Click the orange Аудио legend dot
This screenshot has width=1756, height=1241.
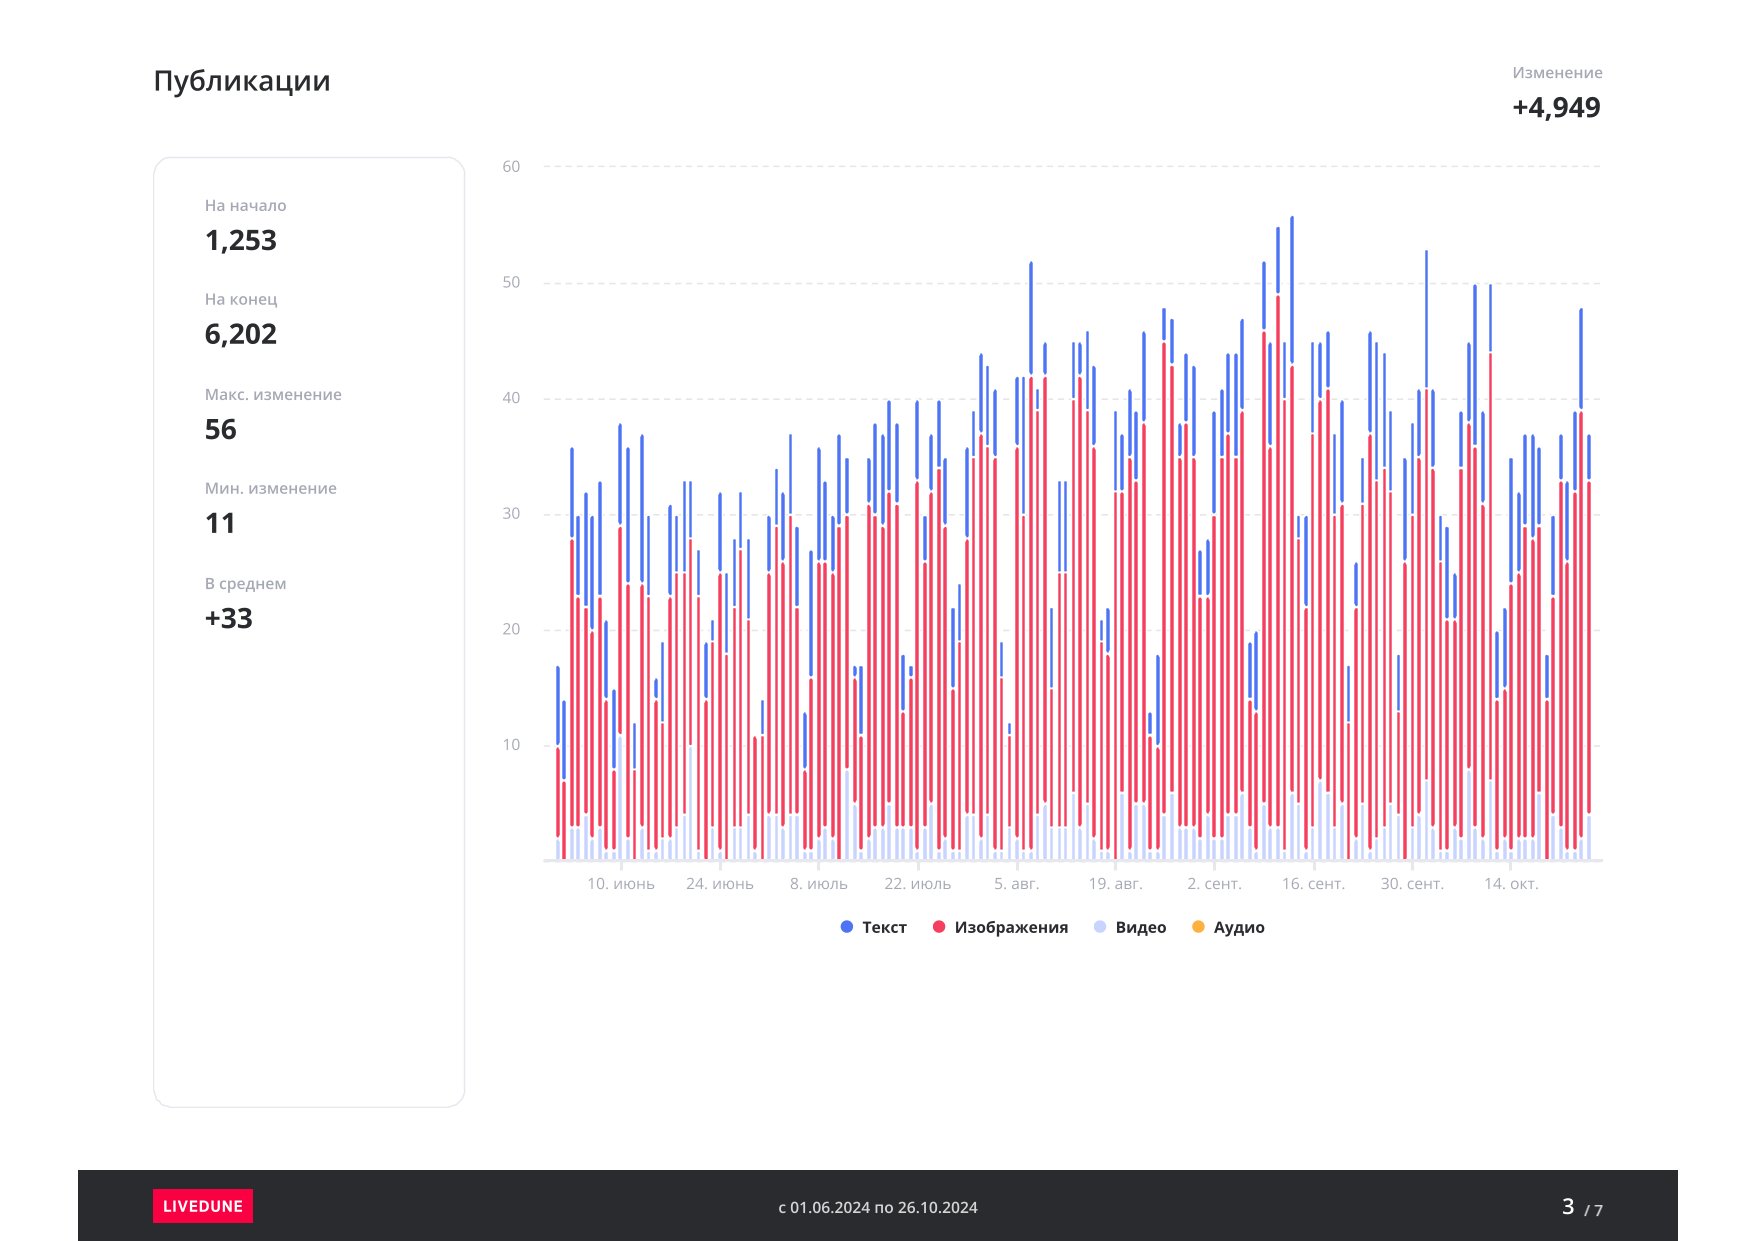[1198, 927]
